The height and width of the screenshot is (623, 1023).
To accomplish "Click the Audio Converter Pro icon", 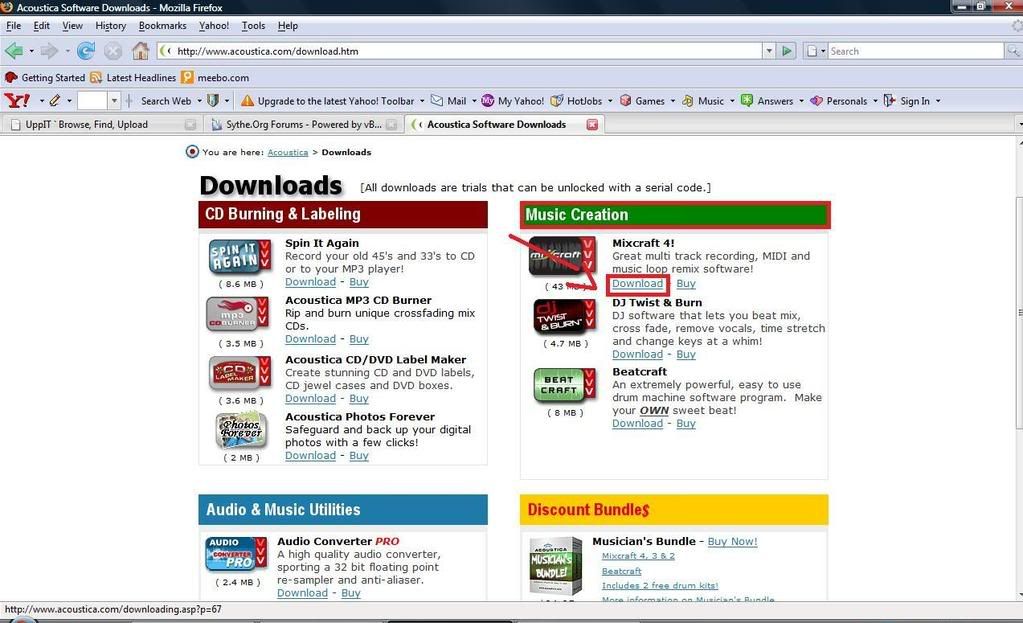I will tap(236, 554).
